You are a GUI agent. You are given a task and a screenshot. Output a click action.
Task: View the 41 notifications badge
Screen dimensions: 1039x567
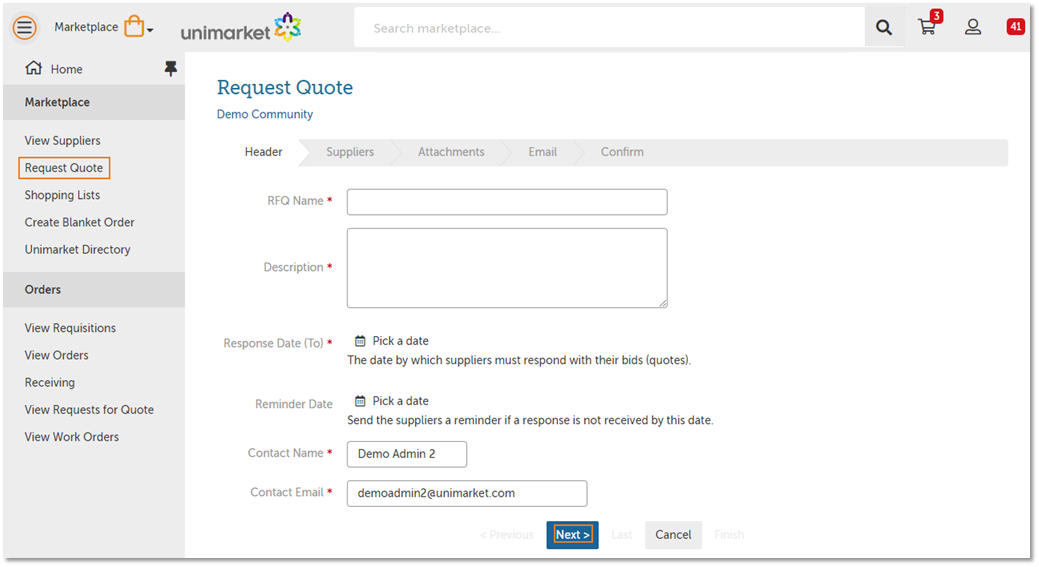point(1016,27)
